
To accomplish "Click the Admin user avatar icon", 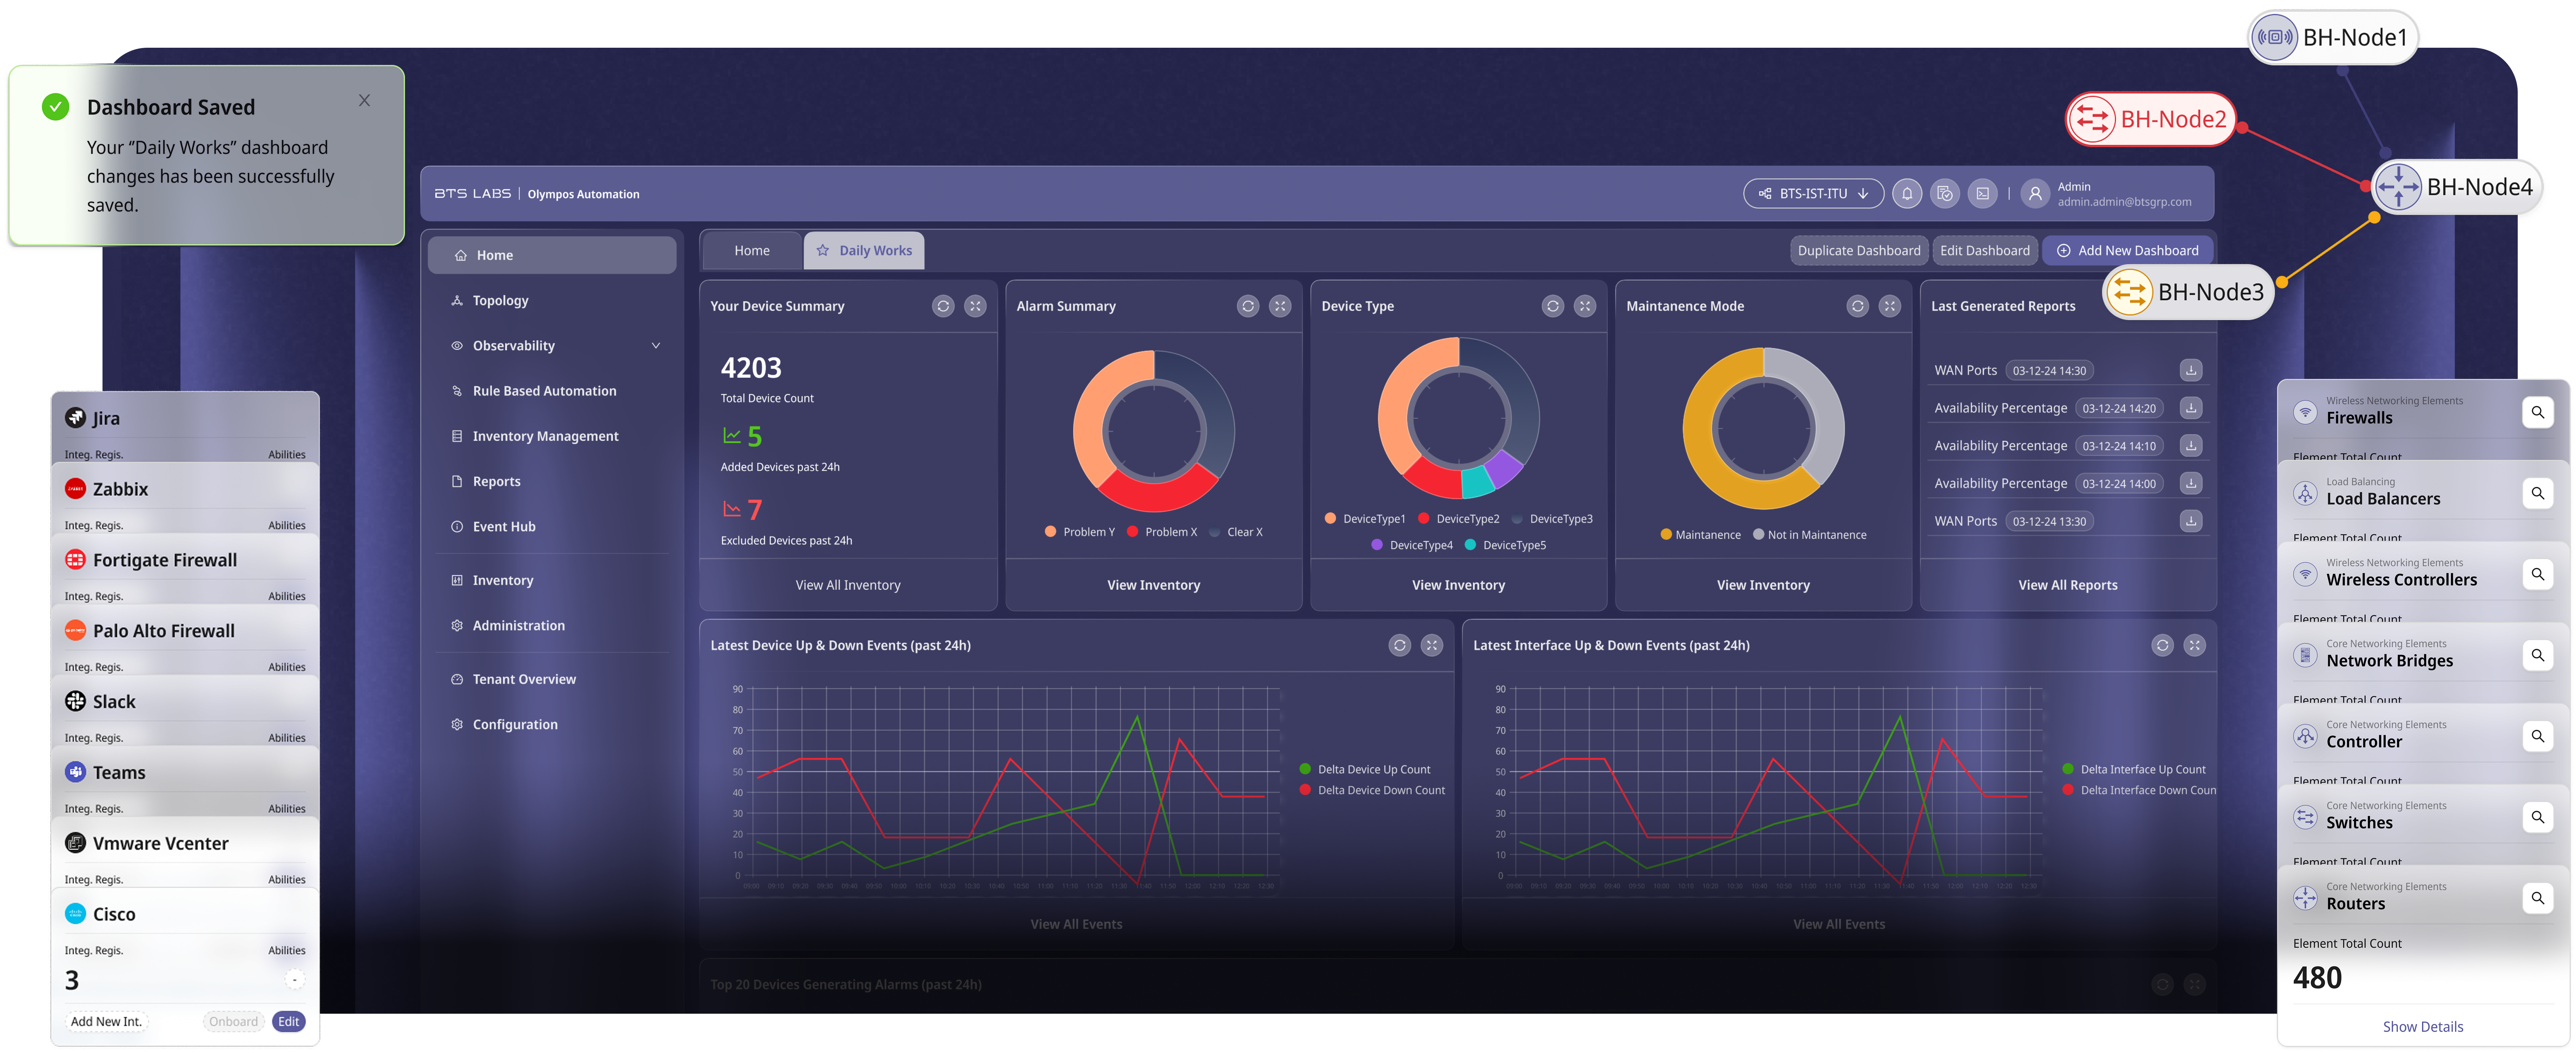I will 2035,194.
